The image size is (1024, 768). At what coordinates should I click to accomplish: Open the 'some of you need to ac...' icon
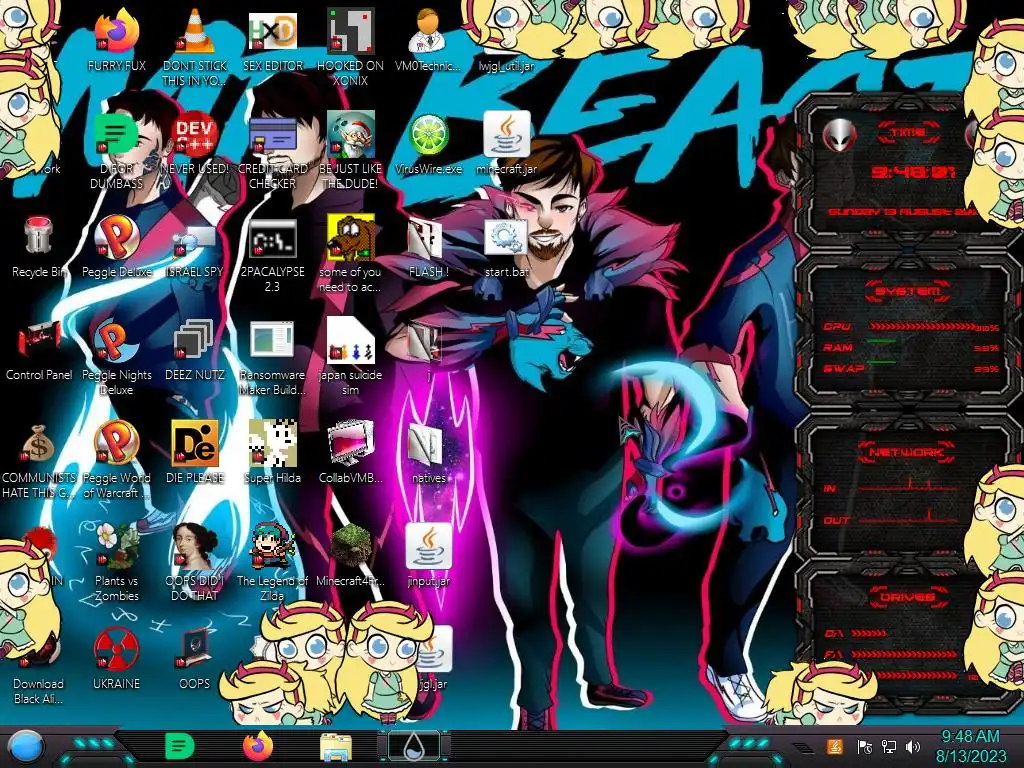[x=351, y=236]
